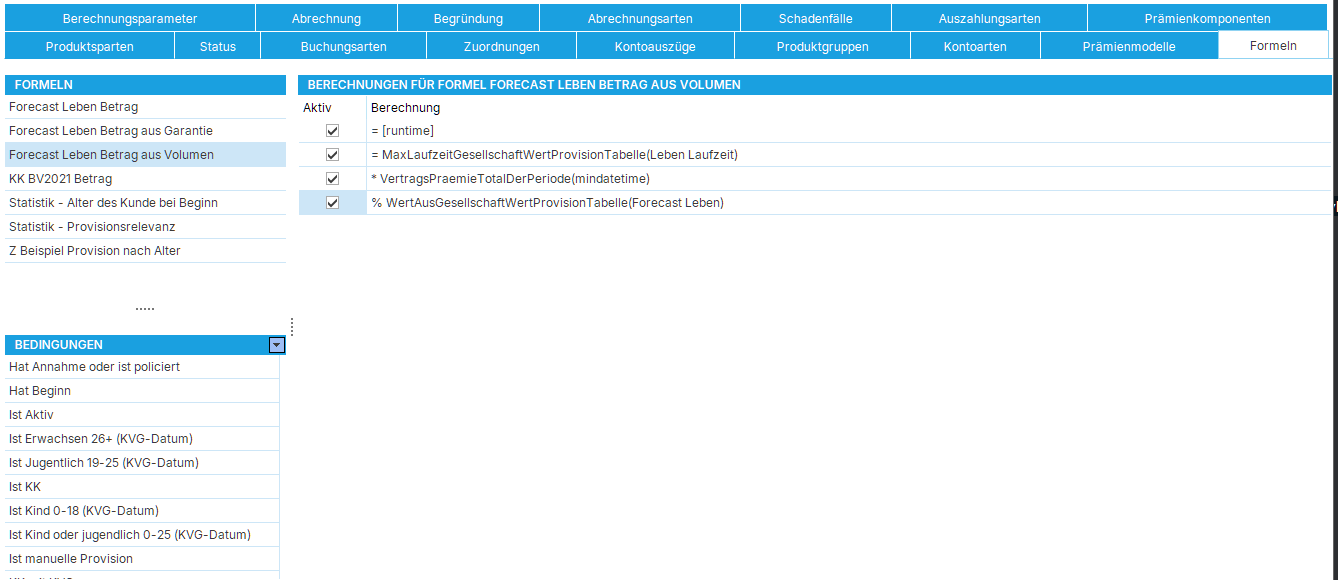
Task: Switch to the Prämienmodelle tab
Action: click(x=1128, y=46)
